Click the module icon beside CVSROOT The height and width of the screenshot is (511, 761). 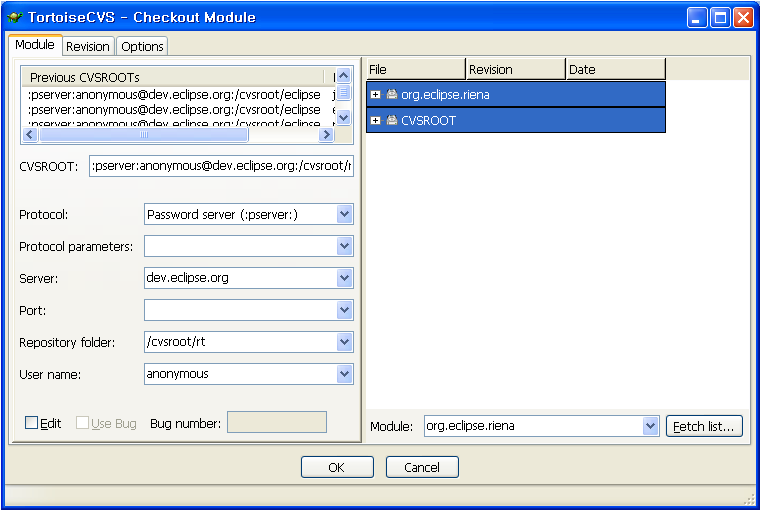coord(392,120)
